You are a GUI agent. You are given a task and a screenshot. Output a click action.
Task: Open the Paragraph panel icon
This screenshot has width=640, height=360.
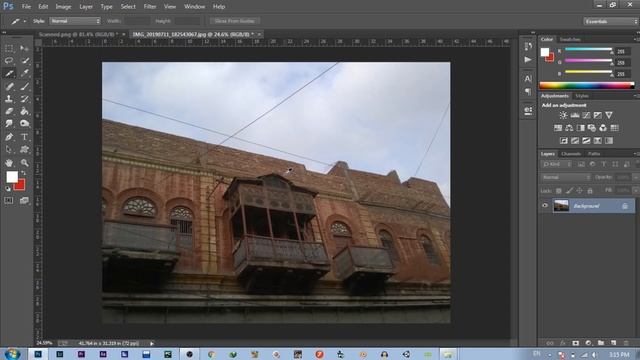coord(528,91)
